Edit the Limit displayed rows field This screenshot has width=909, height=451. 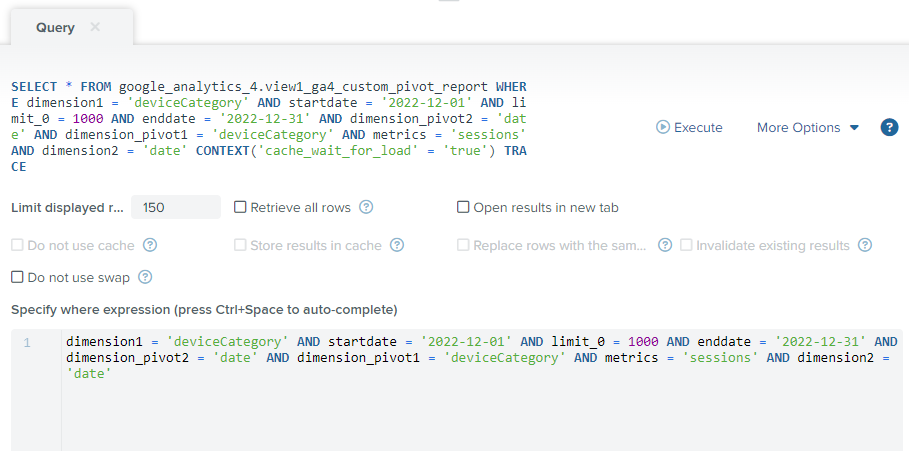tap(176, 207)
